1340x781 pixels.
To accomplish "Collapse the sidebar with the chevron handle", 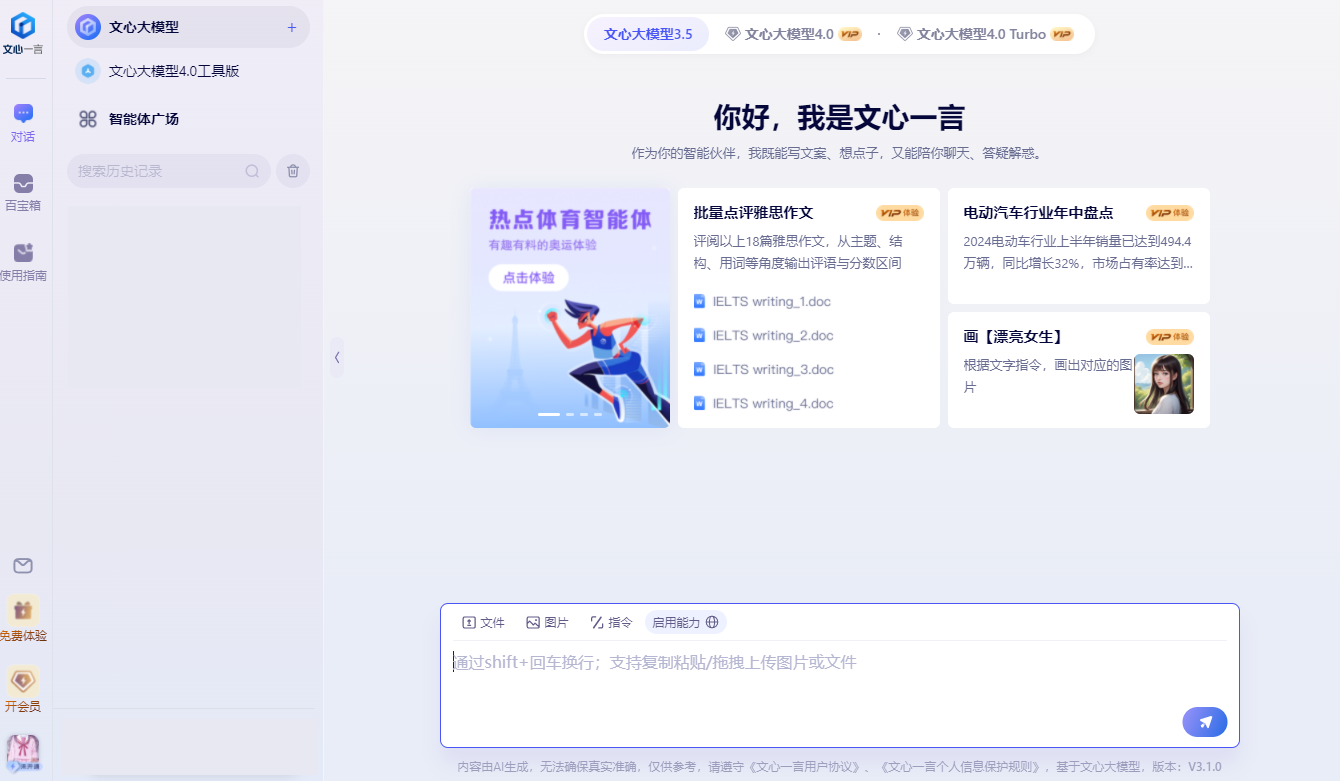I will (337, 357).
